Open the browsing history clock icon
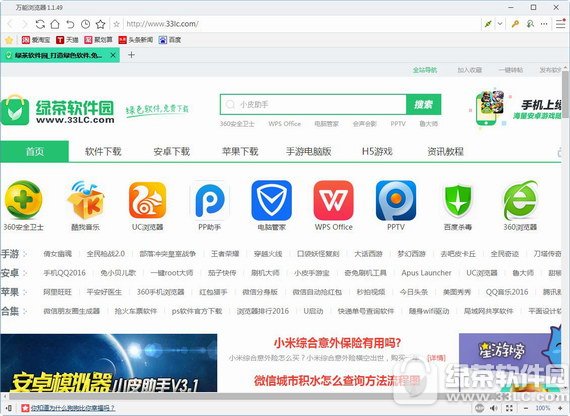 point(85,24)
